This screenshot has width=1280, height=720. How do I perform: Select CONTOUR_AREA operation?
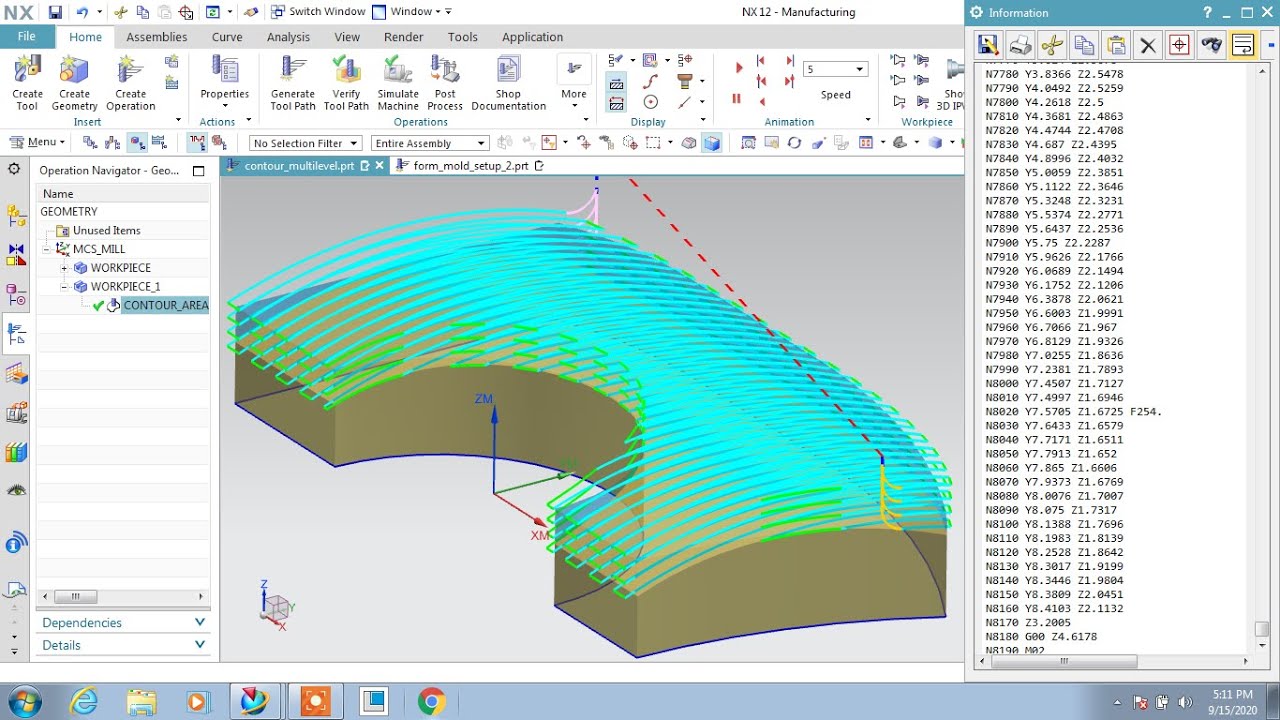pyautogui.click(x=165, y=305)
